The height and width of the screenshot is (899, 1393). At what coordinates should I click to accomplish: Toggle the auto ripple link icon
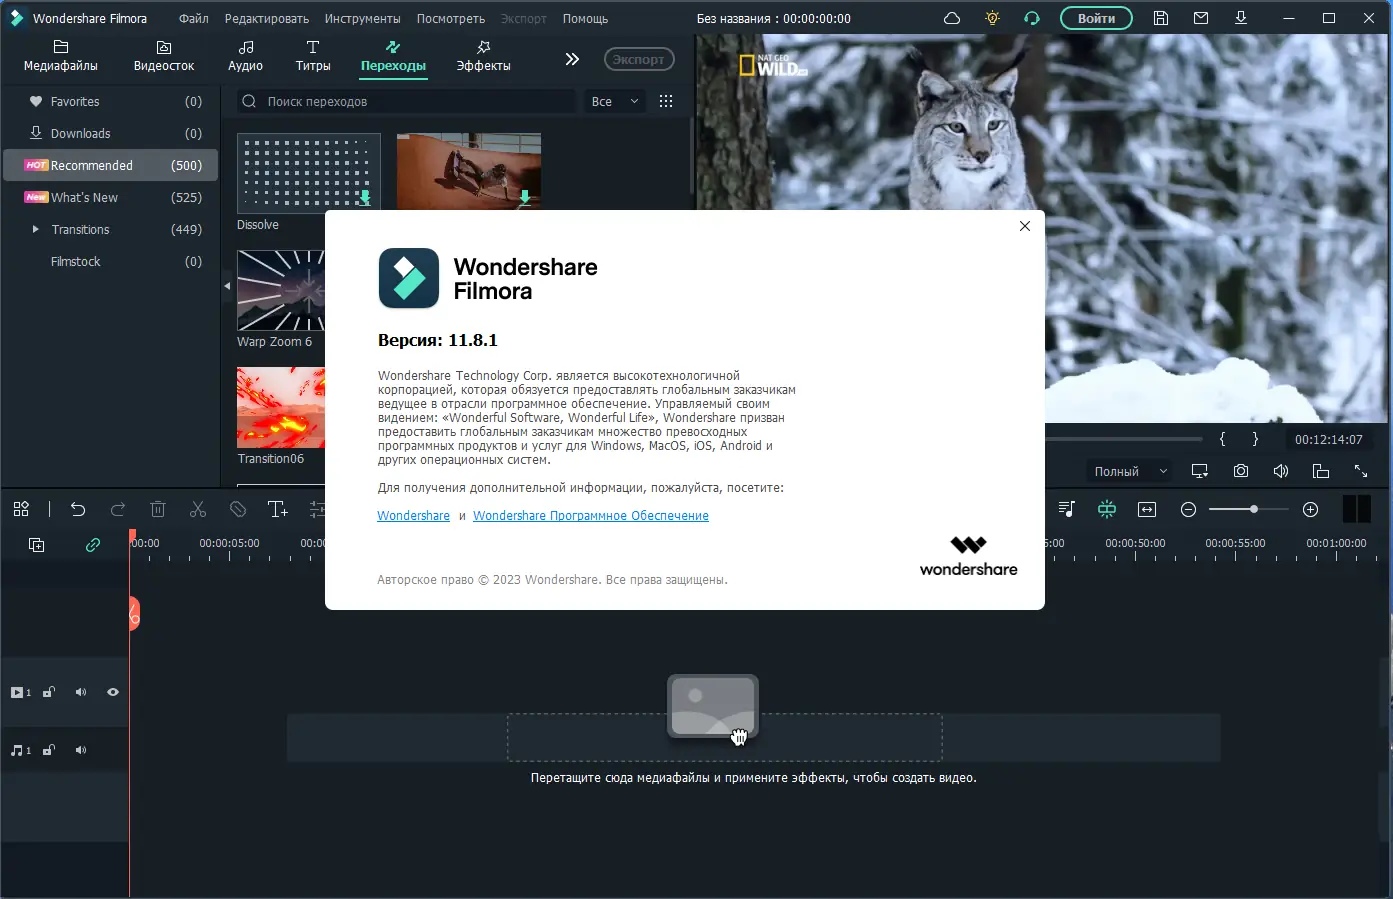(x=93, y=545)
